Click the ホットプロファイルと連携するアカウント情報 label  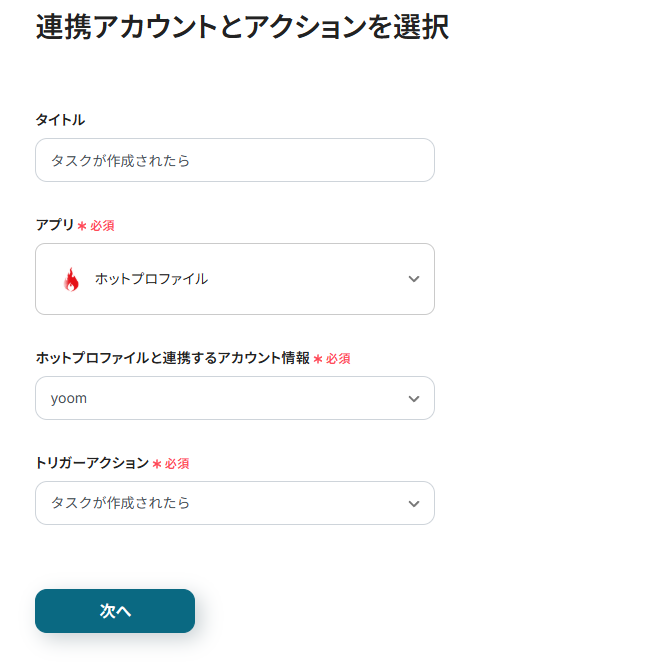click(x=172, y=358)
